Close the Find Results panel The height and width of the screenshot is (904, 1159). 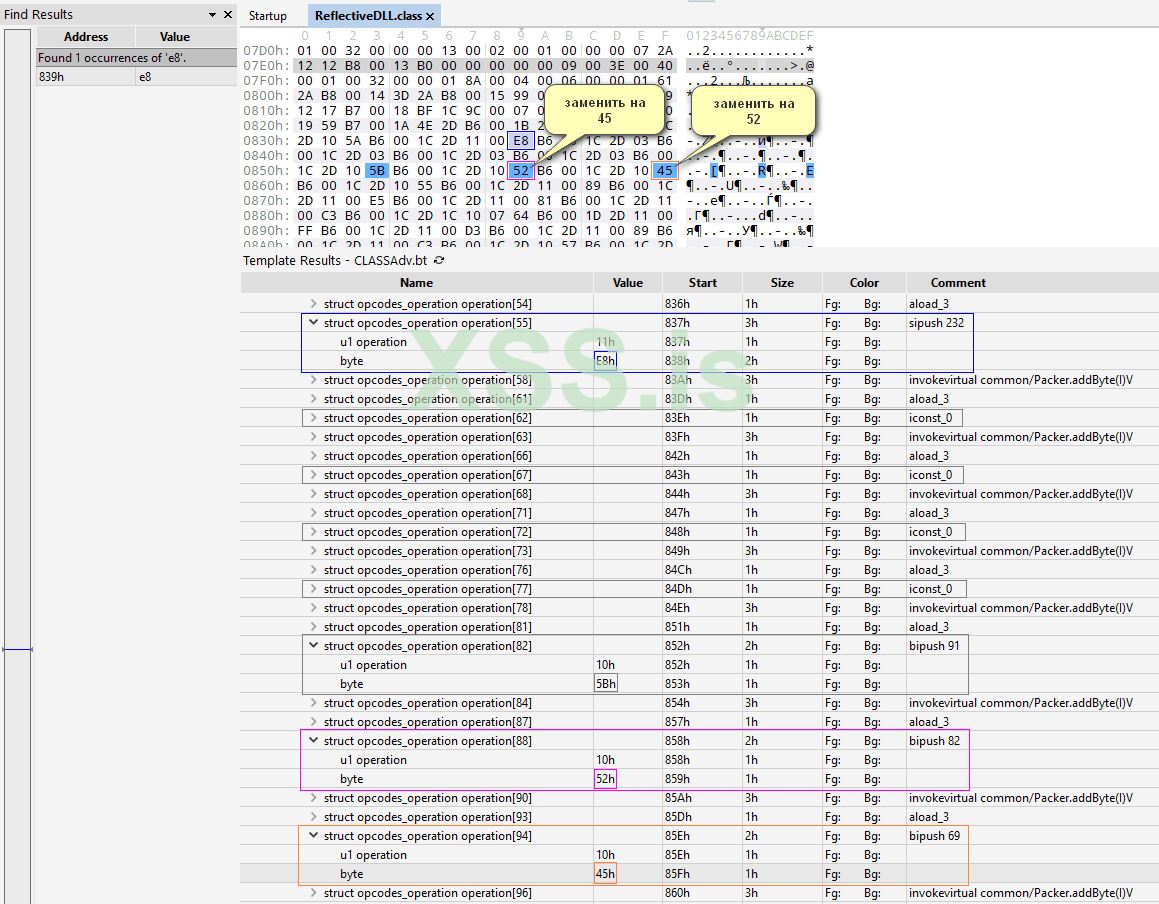coord(228,15)
